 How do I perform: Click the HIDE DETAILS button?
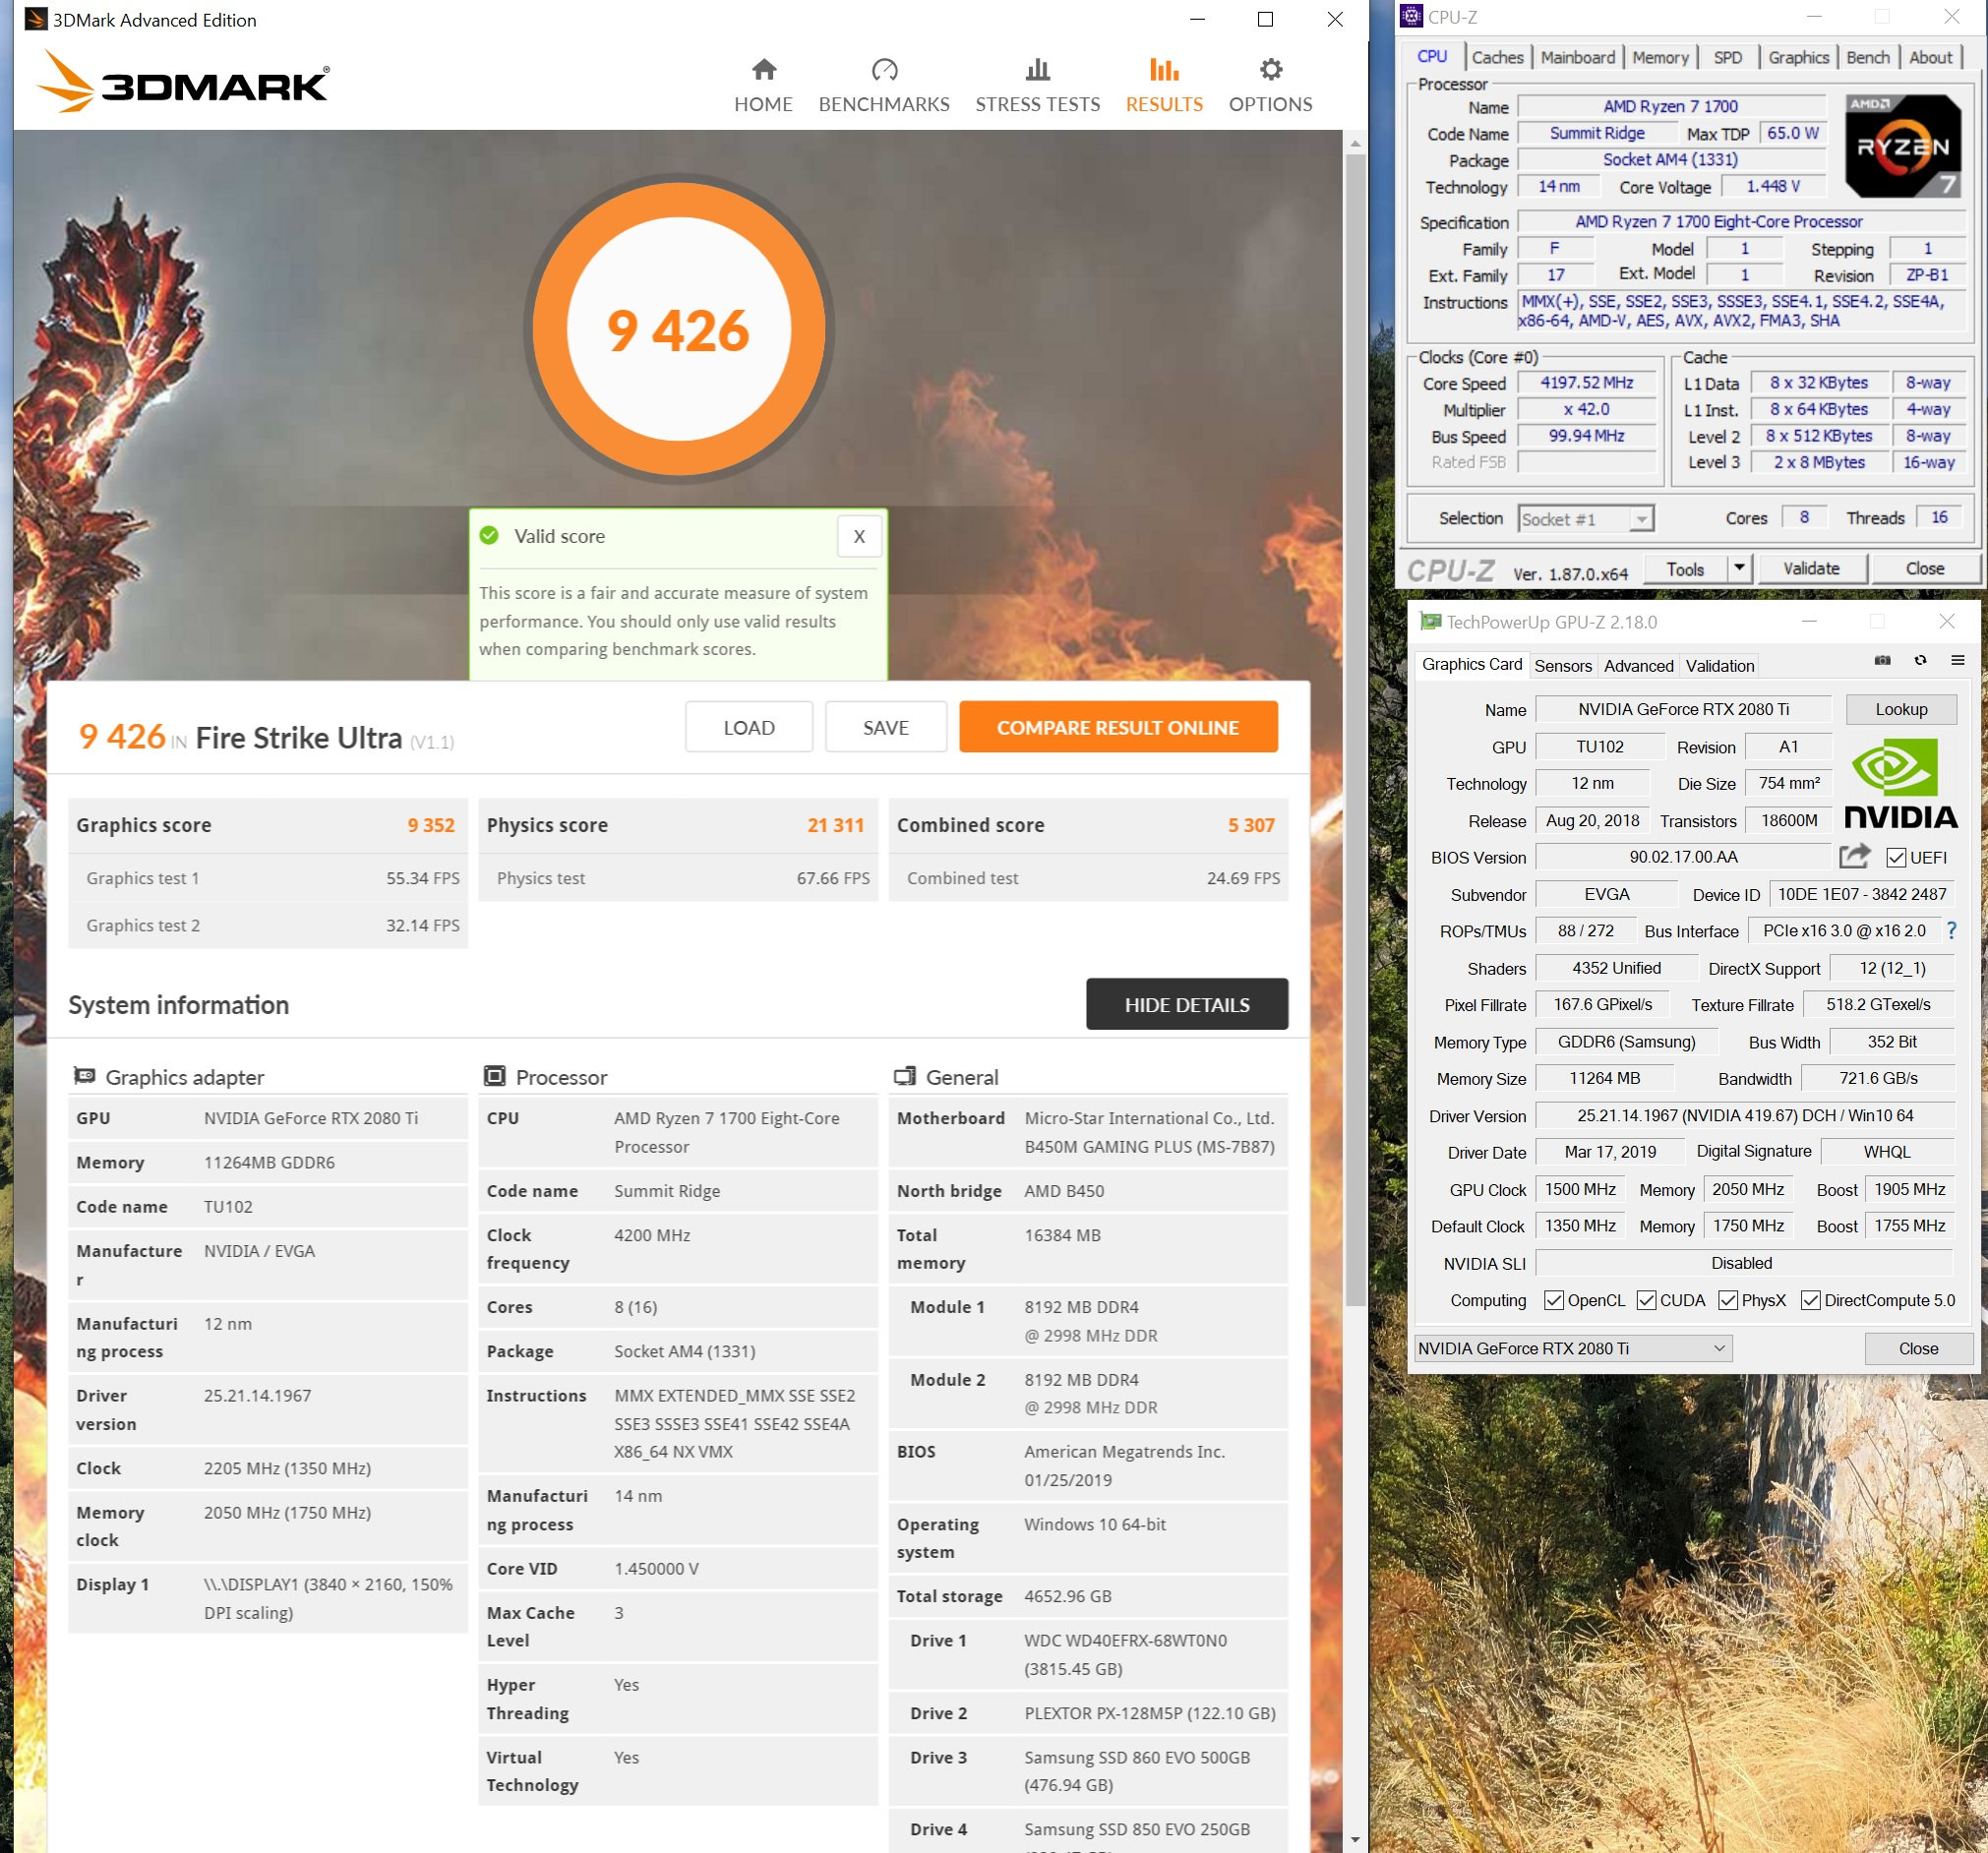[1186, 1004]
